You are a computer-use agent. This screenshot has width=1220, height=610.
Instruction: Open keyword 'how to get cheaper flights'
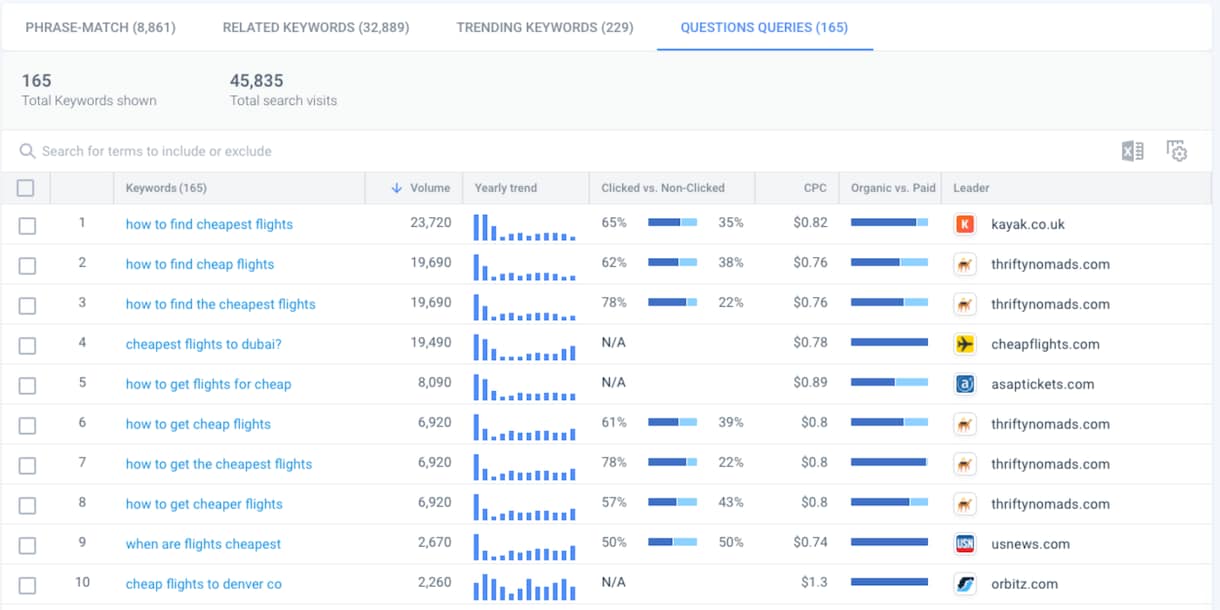coord(204,504)
